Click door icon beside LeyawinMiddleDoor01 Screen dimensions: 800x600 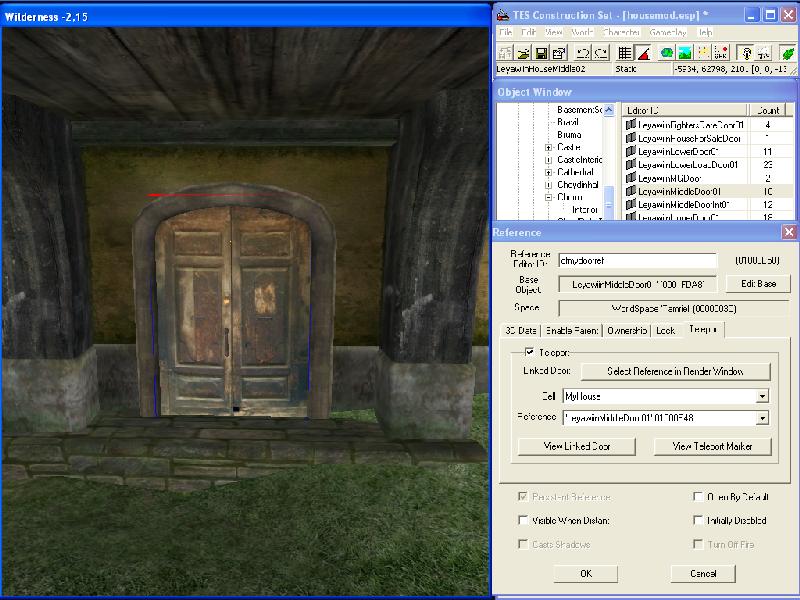(631, 191)
